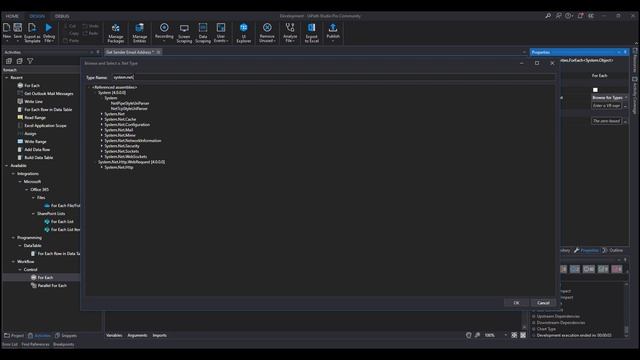Click the search magnifier icon in title bar
The width and height of the screenshot is (640, 360).
(548, 16)
